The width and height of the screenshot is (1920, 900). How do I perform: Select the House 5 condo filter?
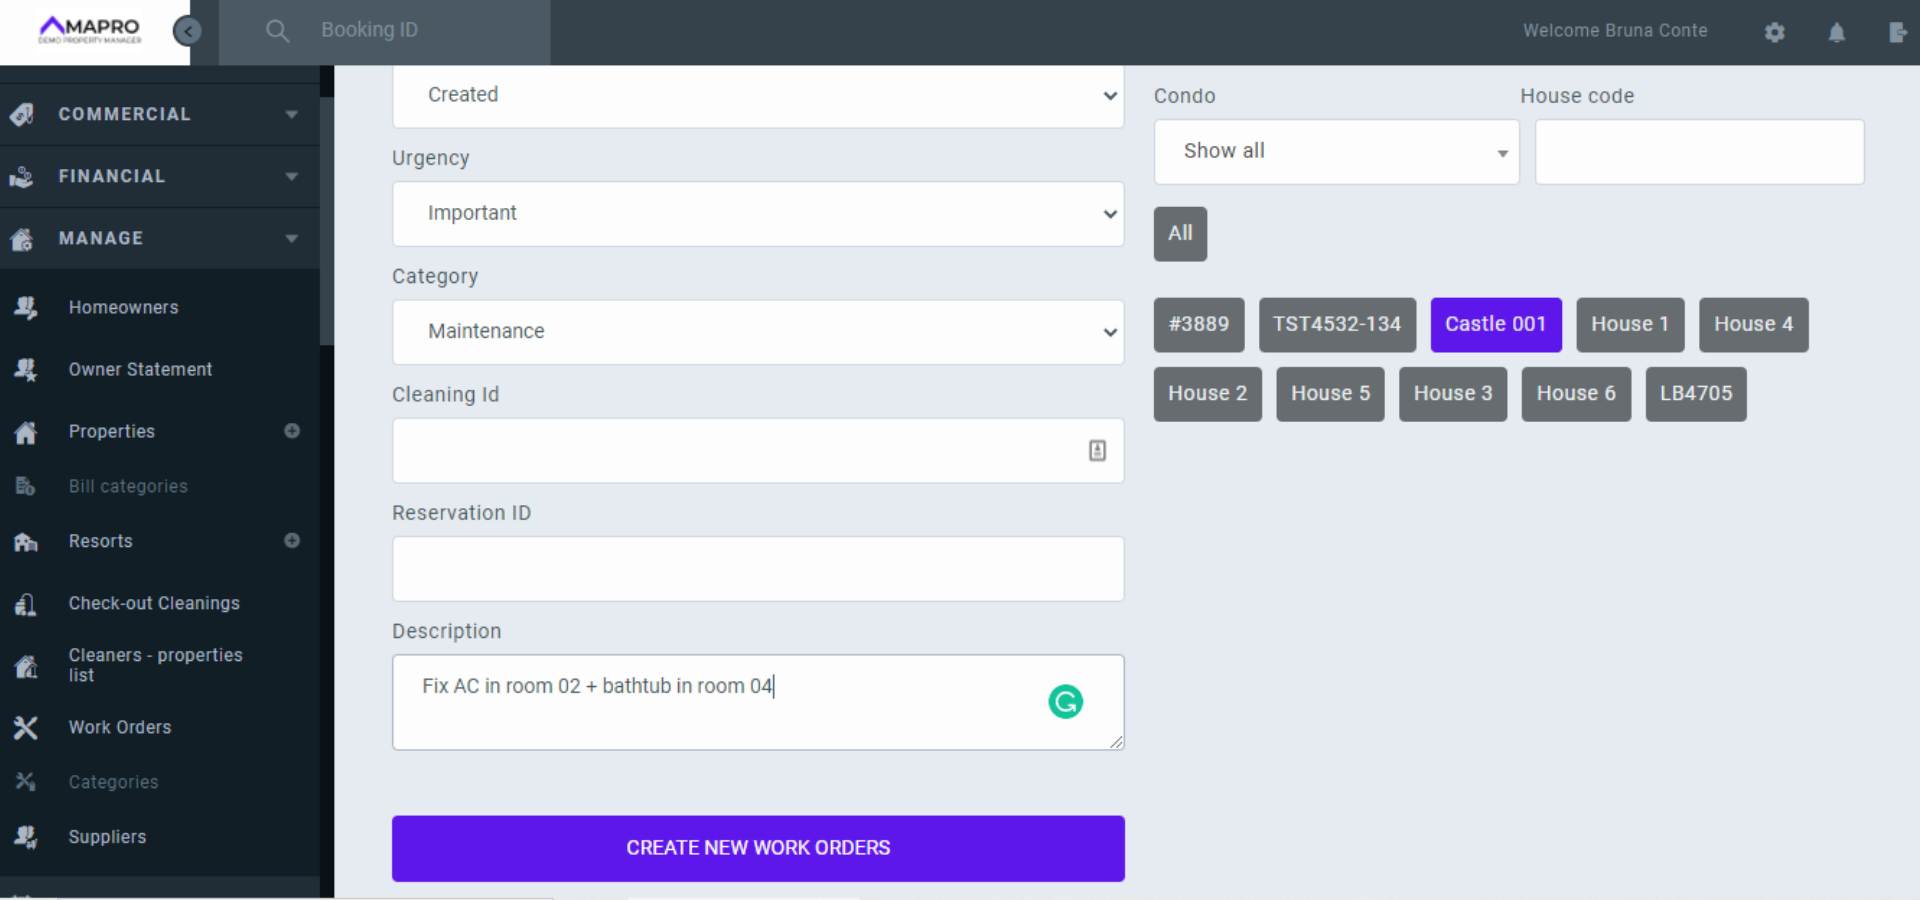[1330, 394]
